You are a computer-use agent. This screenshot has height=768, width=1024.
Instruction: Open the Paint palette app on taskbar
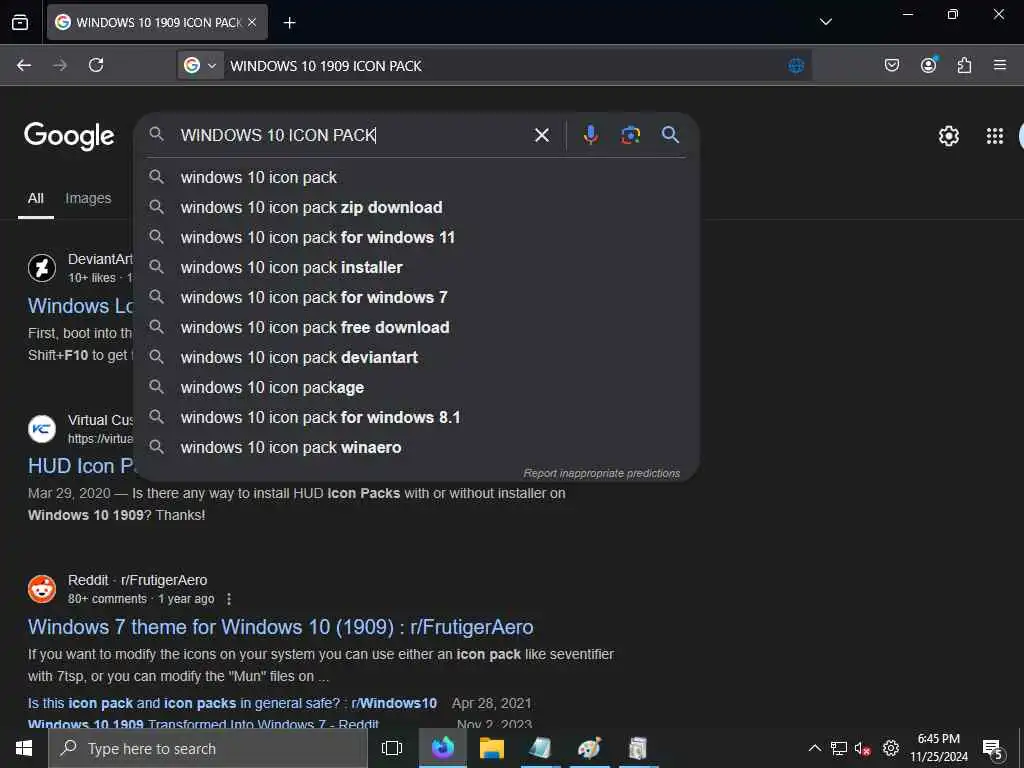[589, 748]
